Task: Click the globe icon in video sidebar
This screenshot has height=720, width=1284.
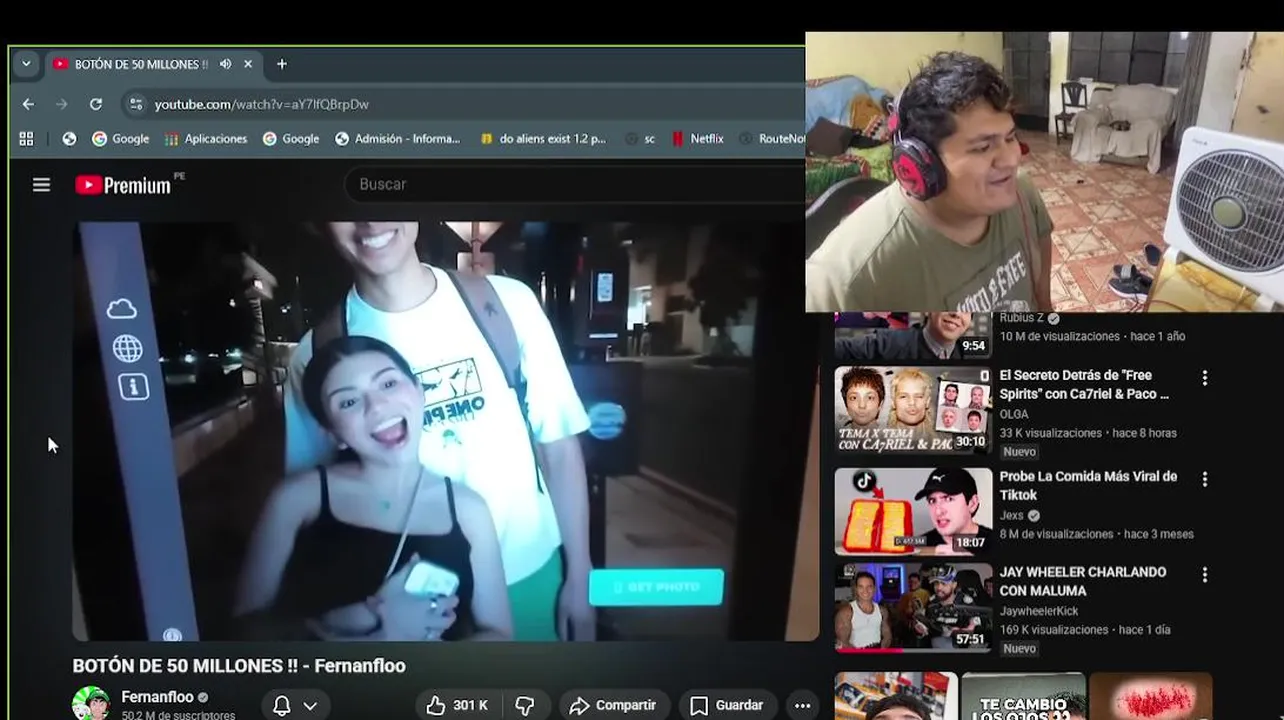Action: pos(127,348)
